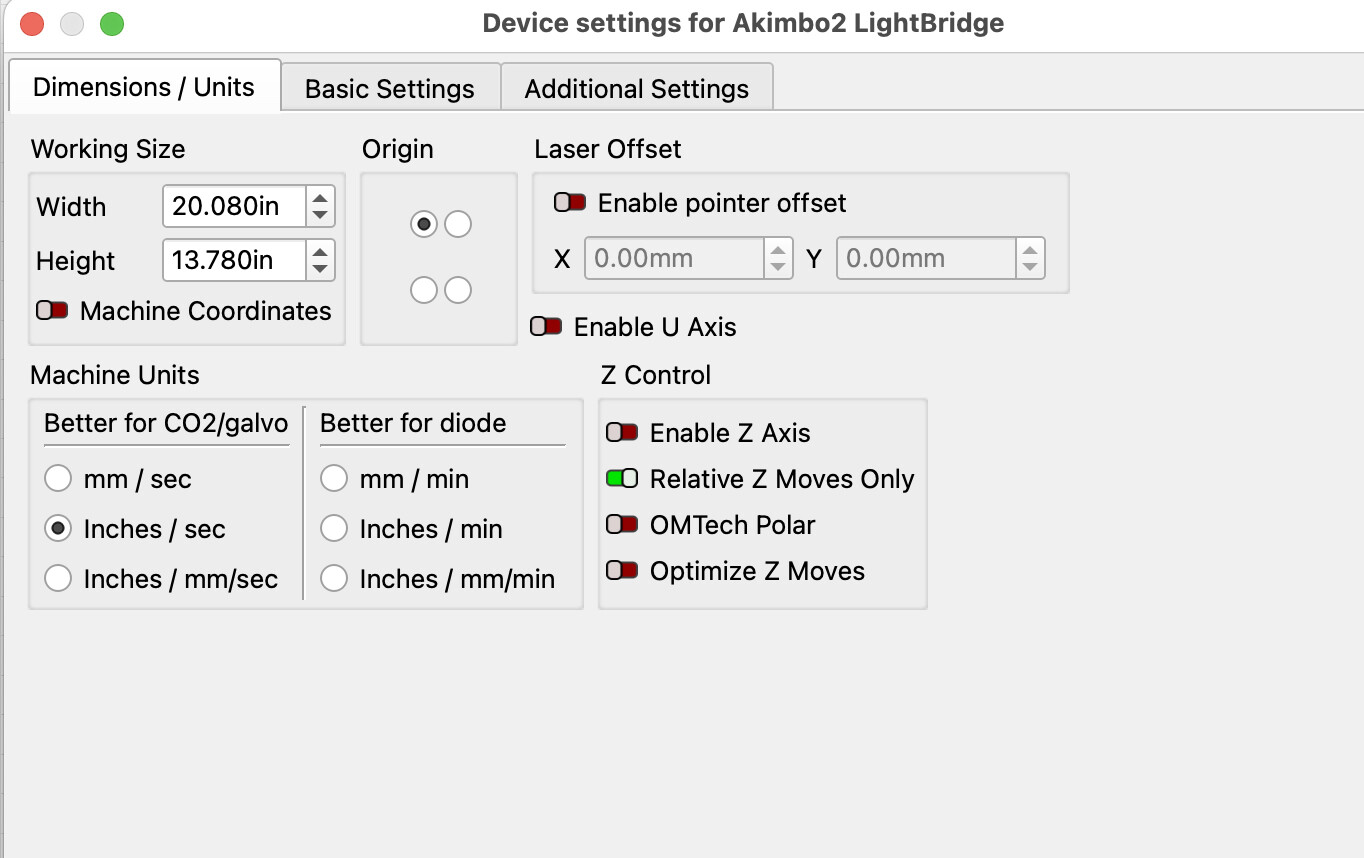Select Inches / mm/sec units option
1364x858 pixels.
click(x=58, y=579)
